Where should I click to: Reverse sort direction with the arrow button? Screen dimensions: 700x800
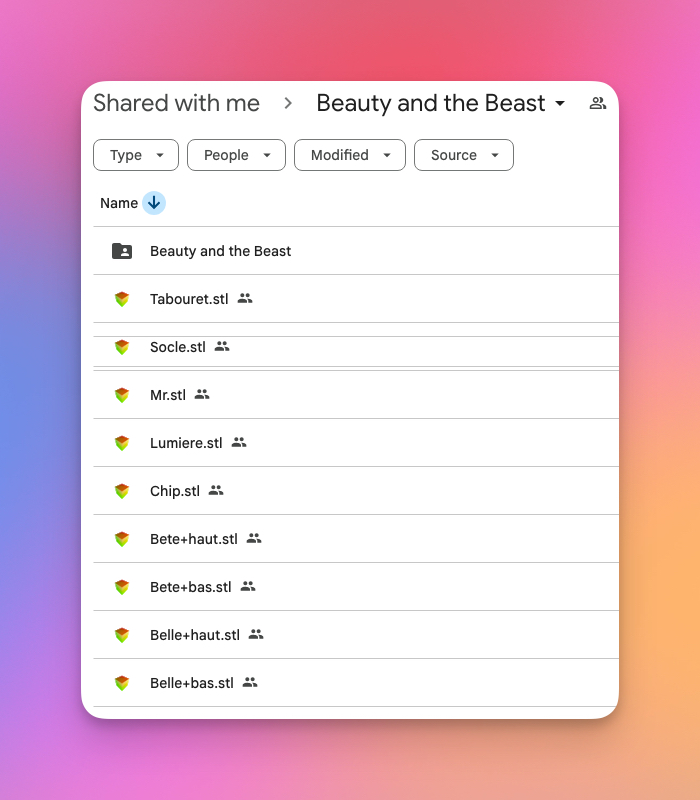[x=154, y=203]
